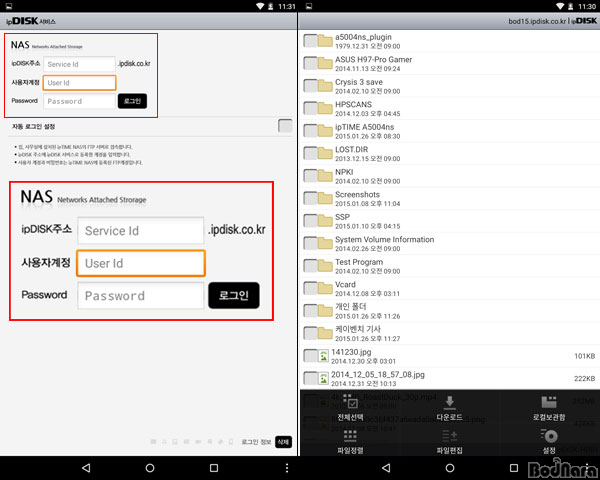
Task: Open the 케이벤치 기사 folder name
Action: tap(358, 329)
